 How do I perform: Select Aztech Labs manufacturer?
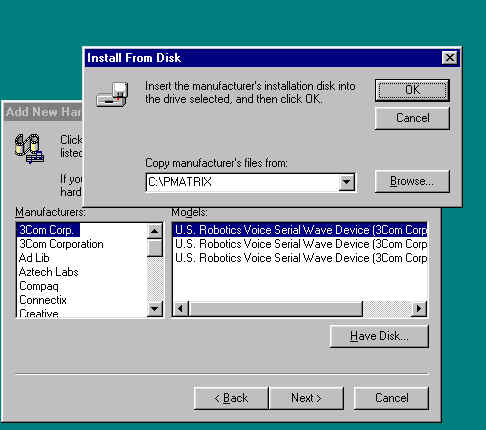click(49, 272)
